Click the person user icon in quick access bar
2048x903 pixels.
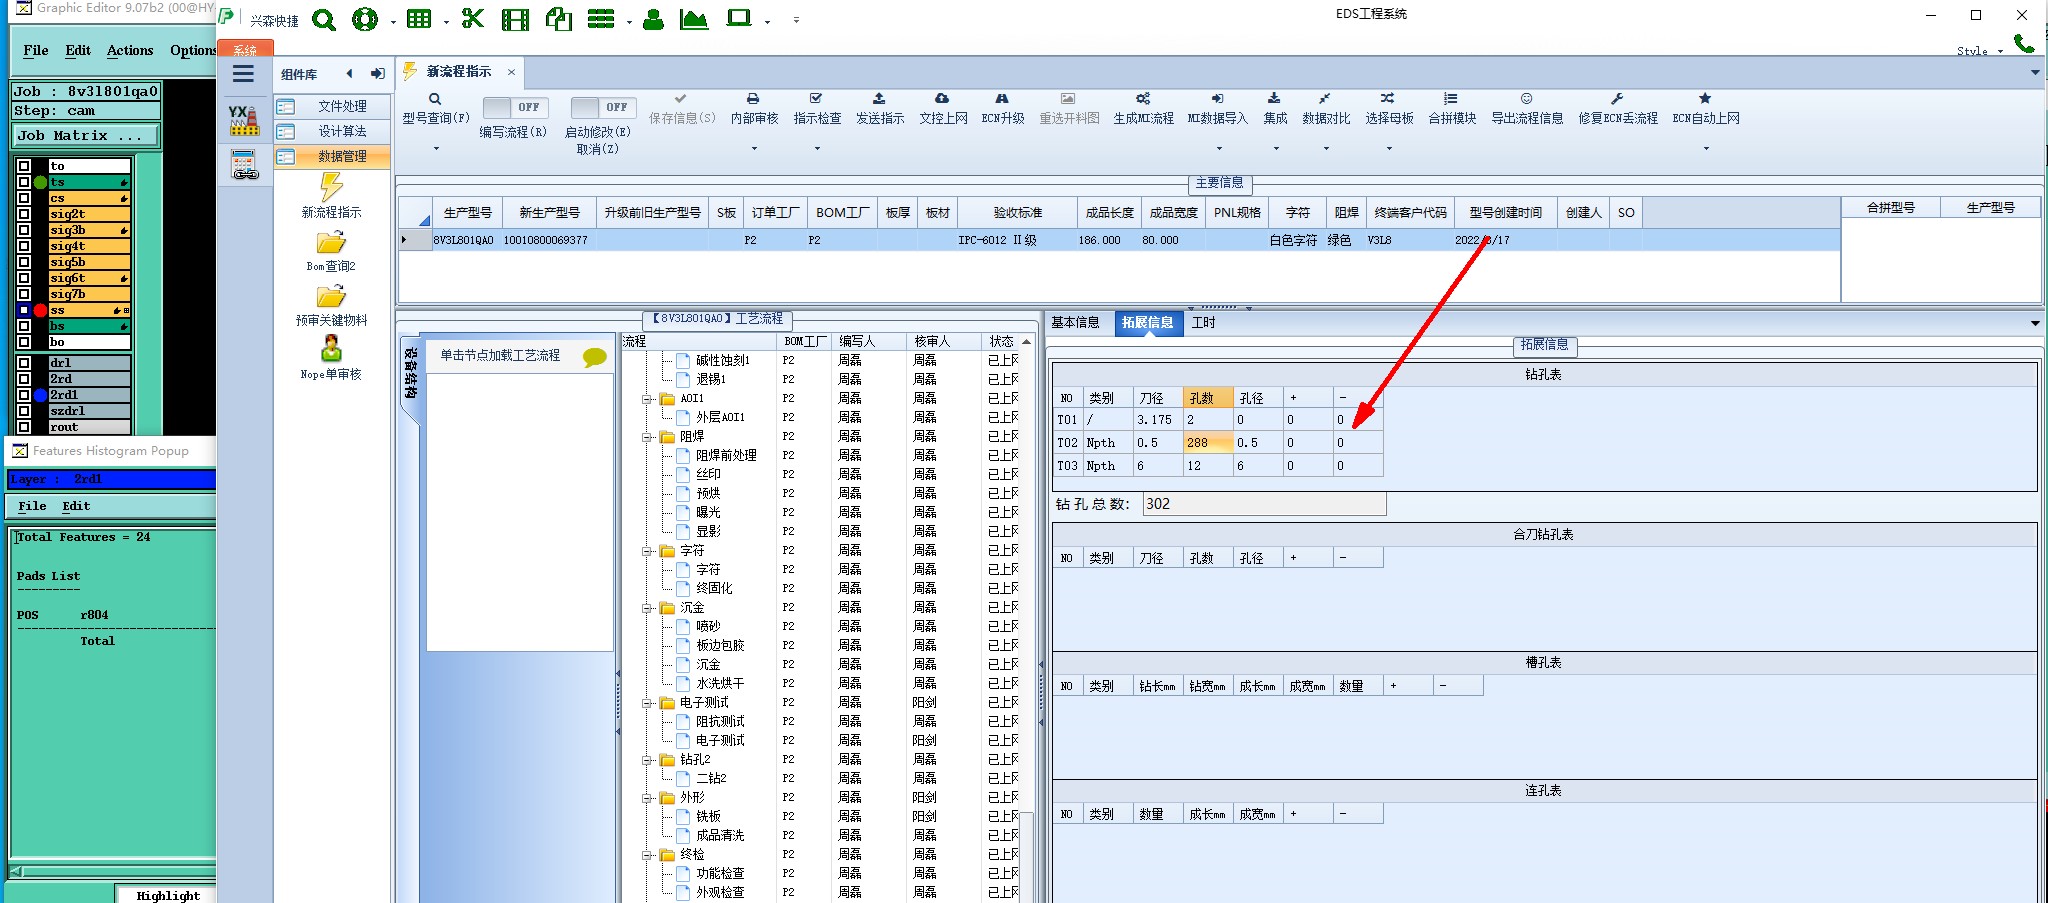tap(653, 19)
